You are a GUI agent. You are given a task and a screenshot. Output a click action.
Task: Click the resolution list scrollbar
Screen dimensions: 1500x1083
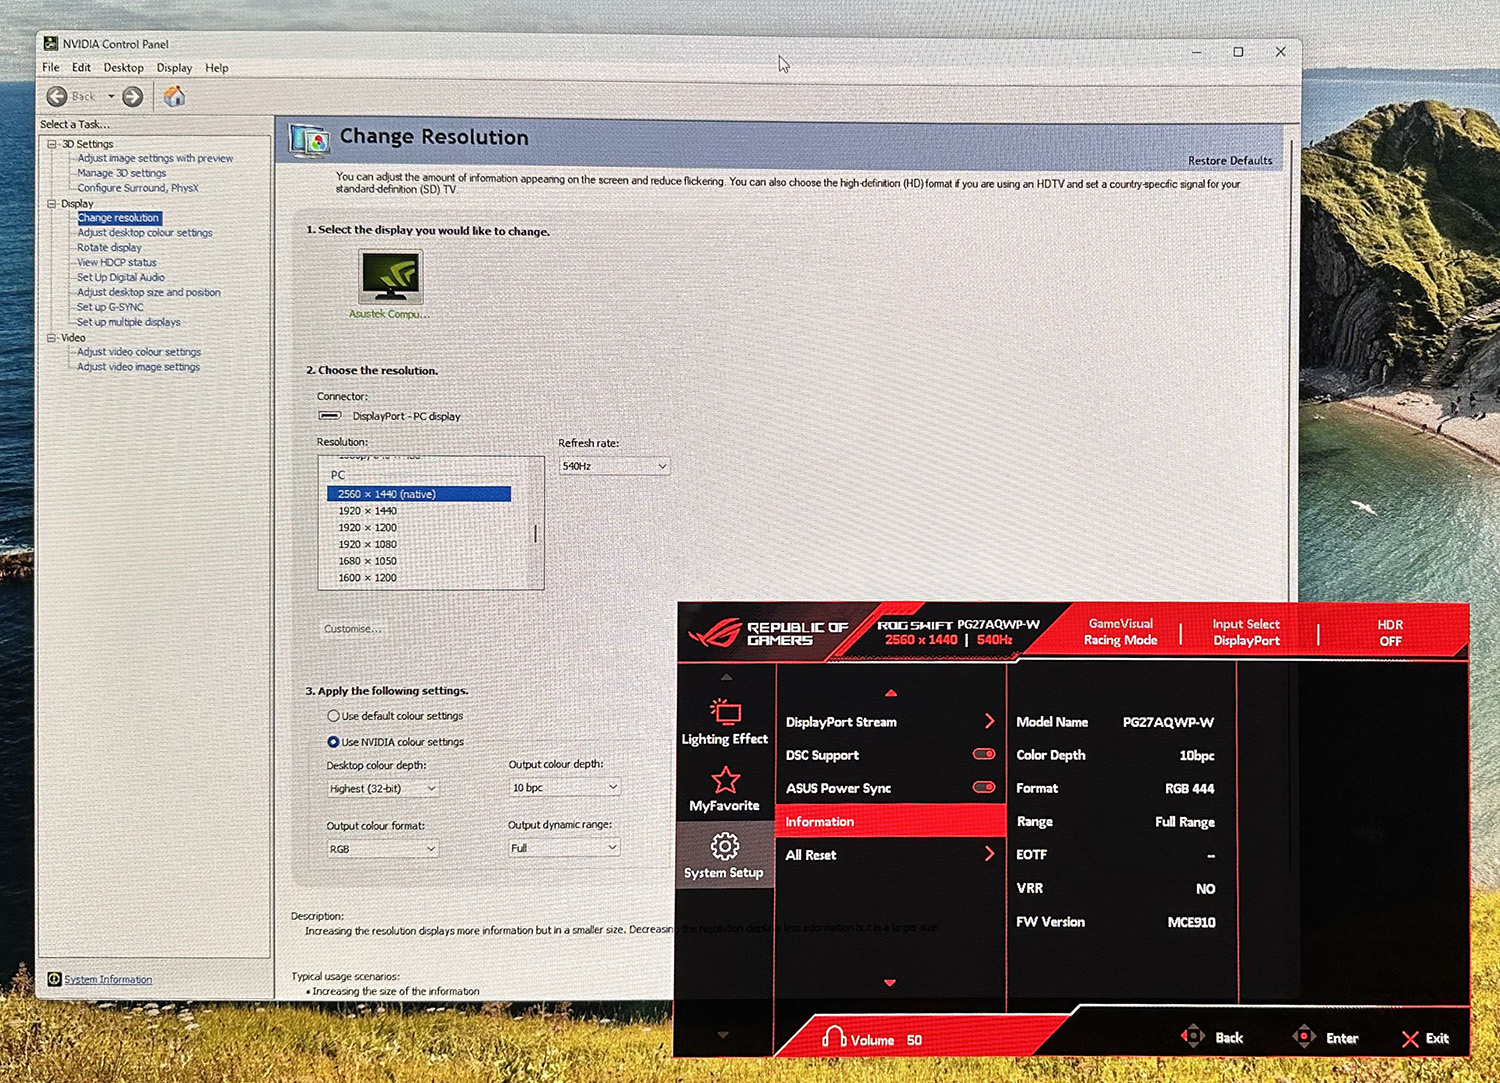(x=536, y=534)
